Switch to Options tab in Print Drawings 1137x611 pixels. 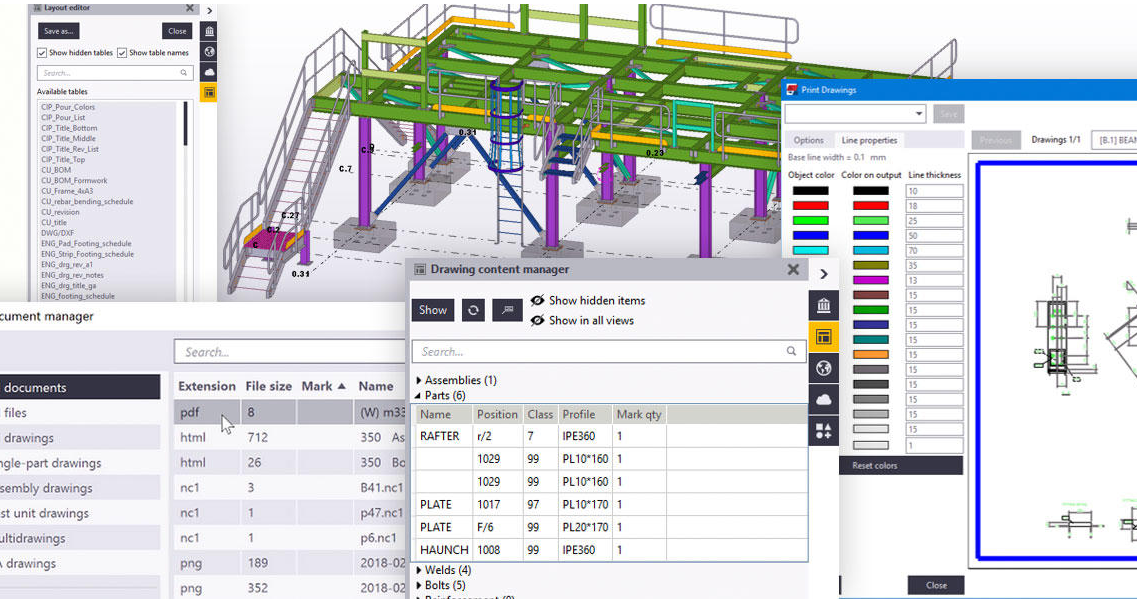[809, 140]
